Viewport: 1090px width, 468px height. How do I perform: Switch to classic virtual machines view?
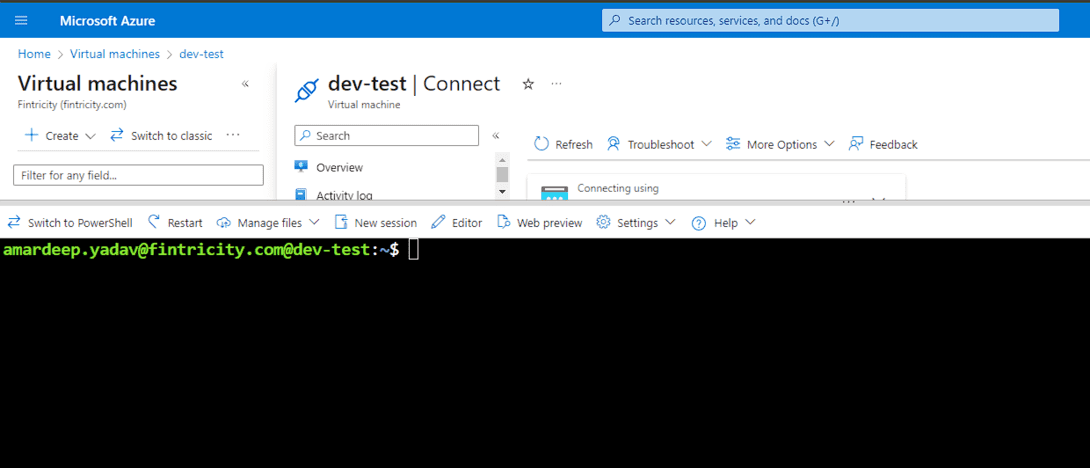coord(161,136)
